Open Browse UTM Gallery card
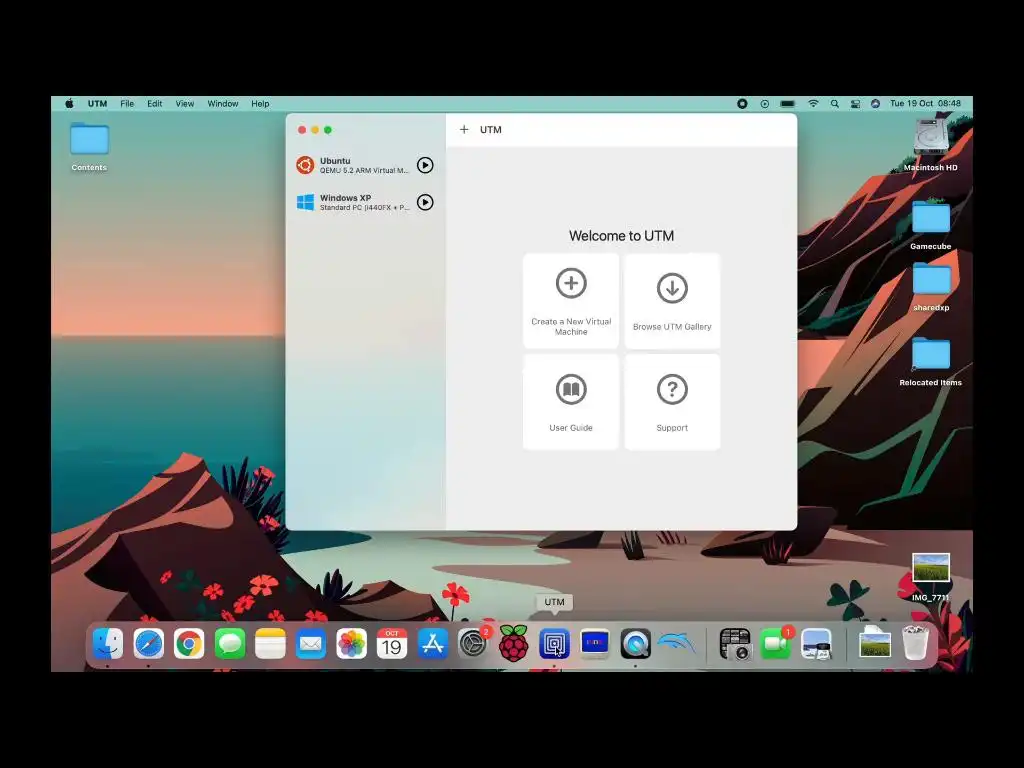This screenshot has width=1024, height=768. pos(672,301)
